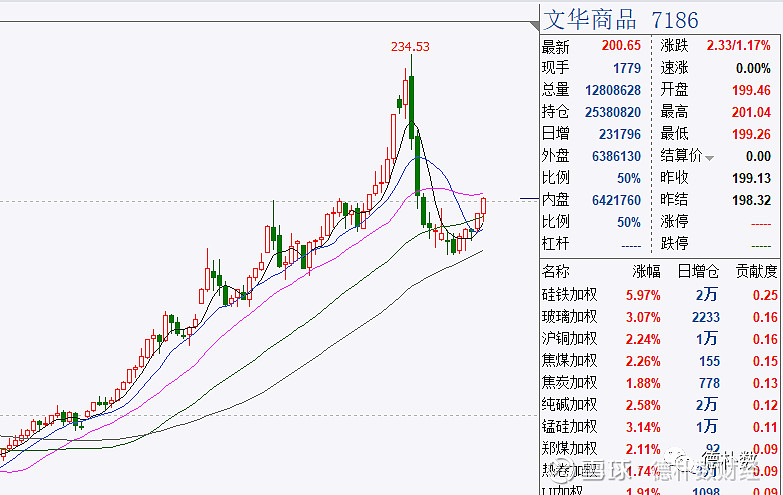
Task: Click the 郑煤加权 row
Action: pyautogui.click(x=660, y=449)
